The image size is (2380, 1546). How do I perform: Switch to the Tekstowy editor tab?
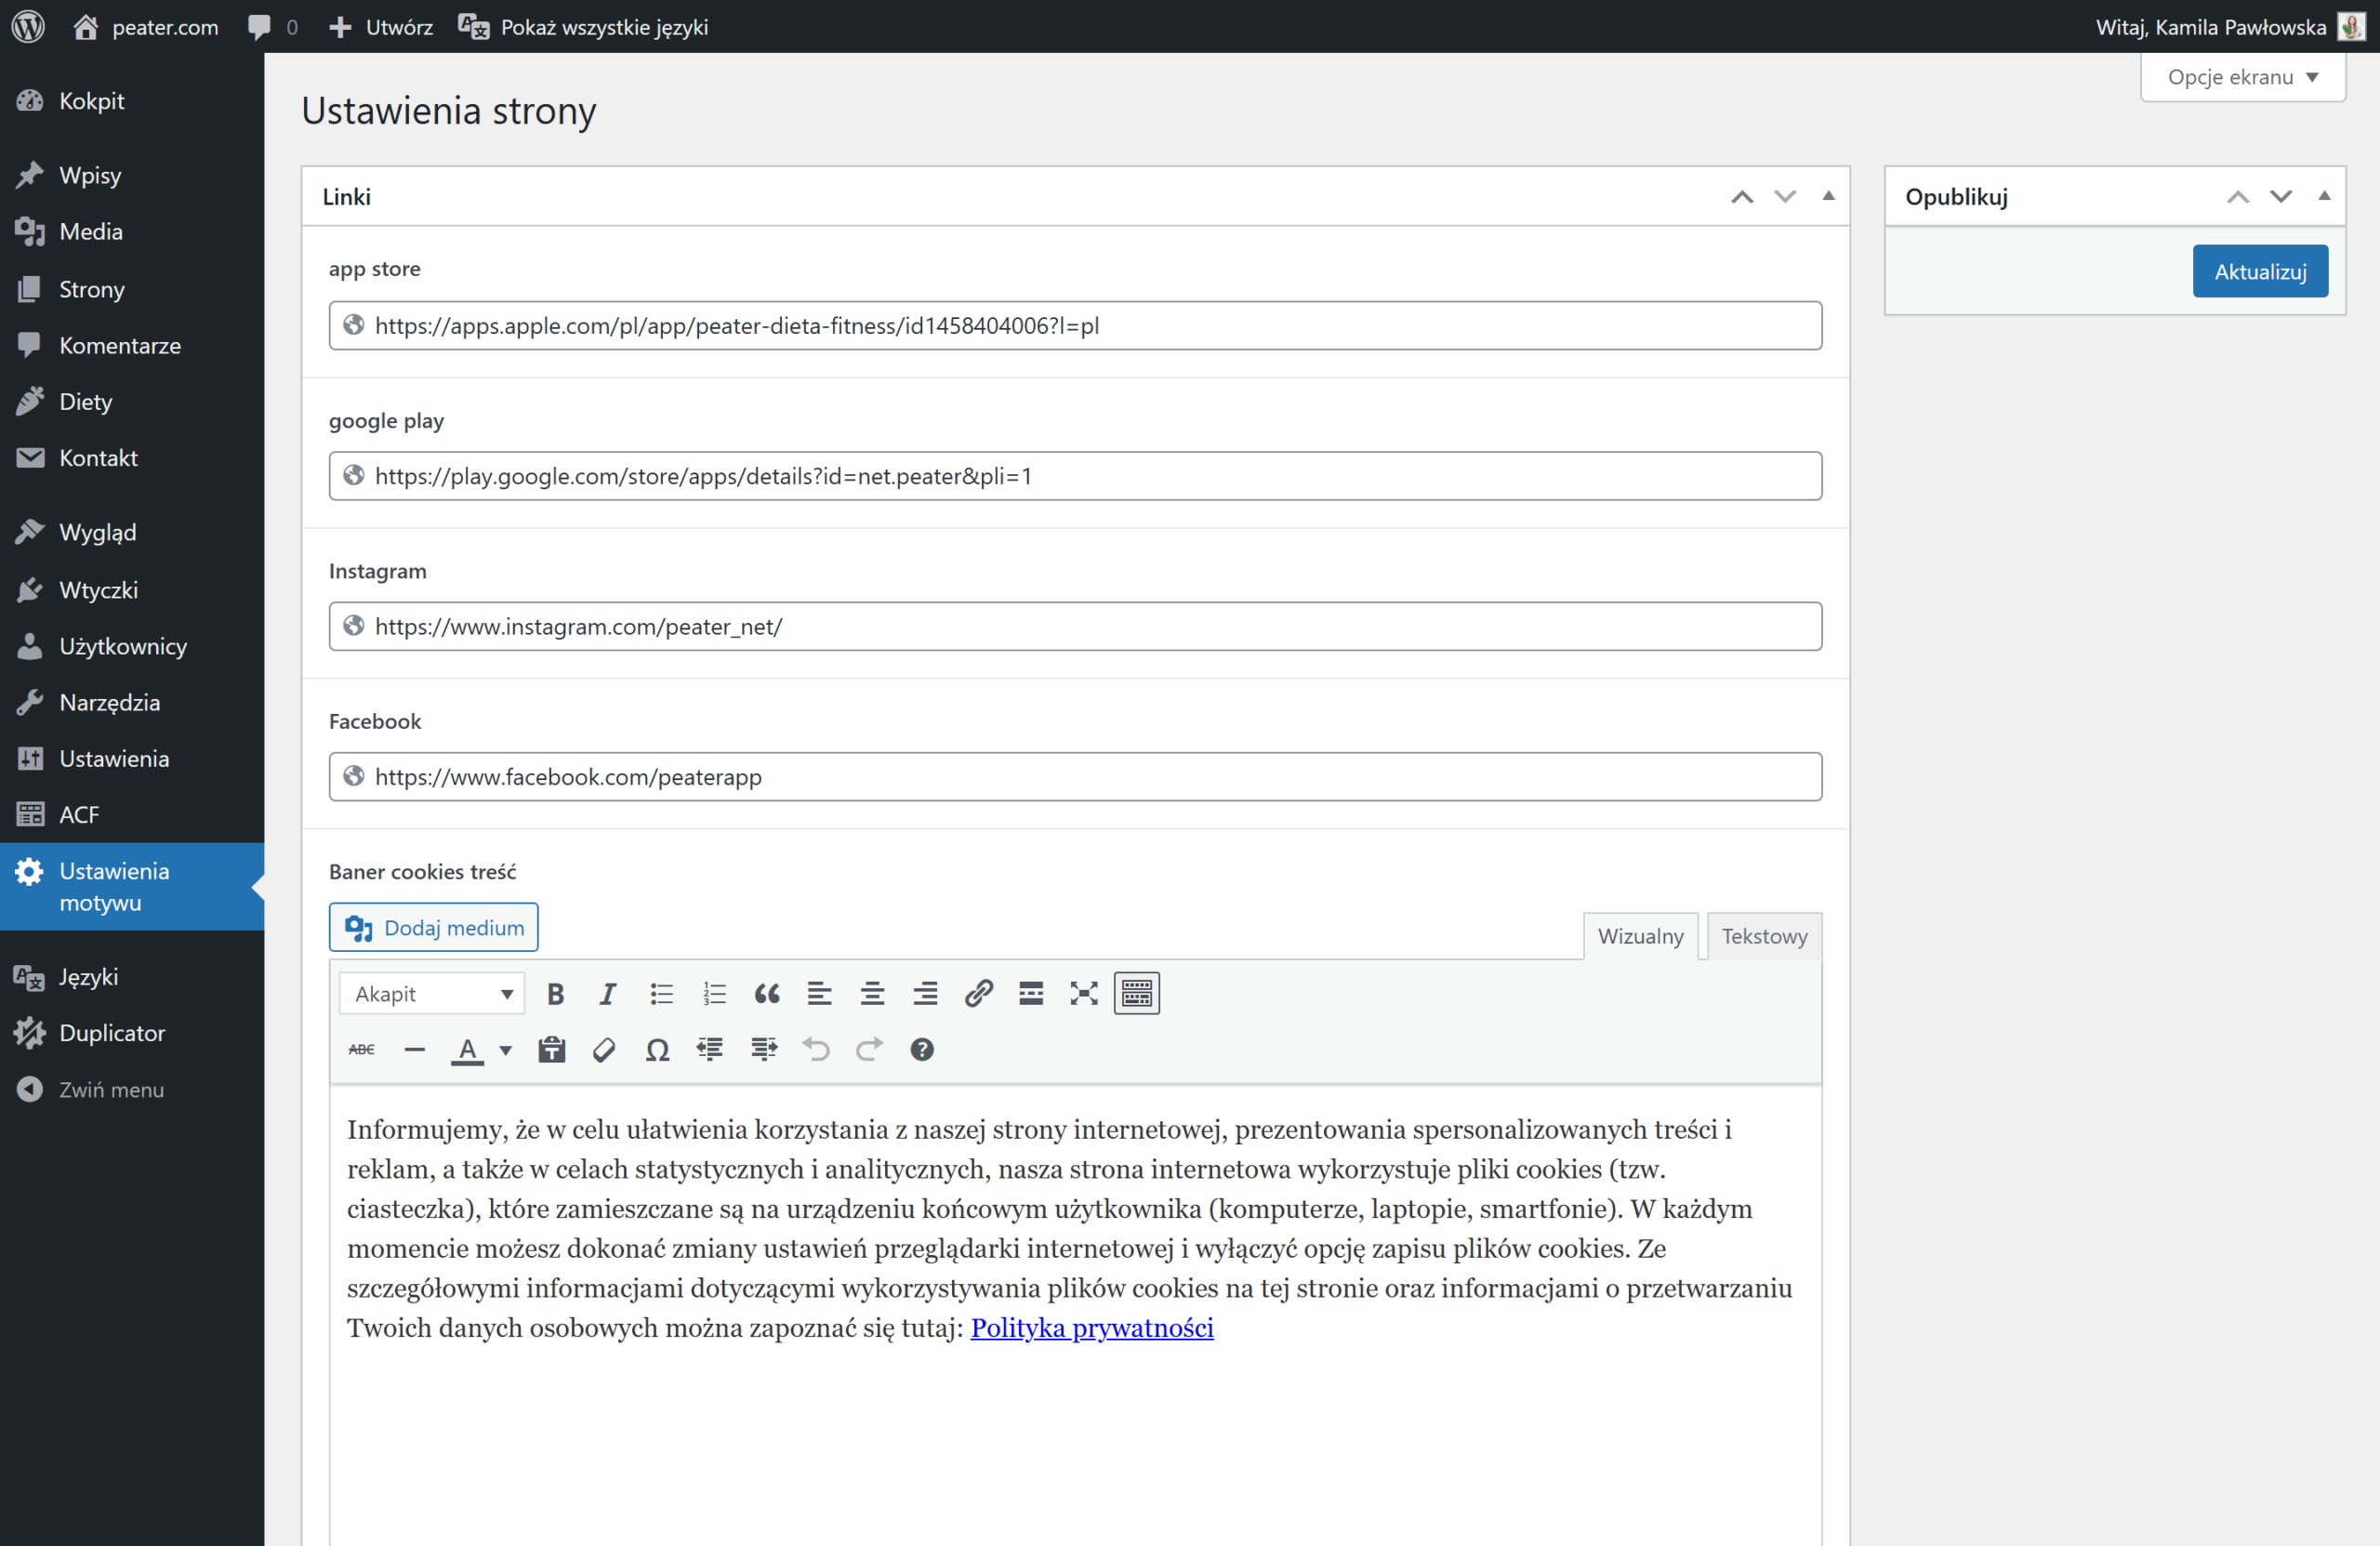coord(1764,936)
